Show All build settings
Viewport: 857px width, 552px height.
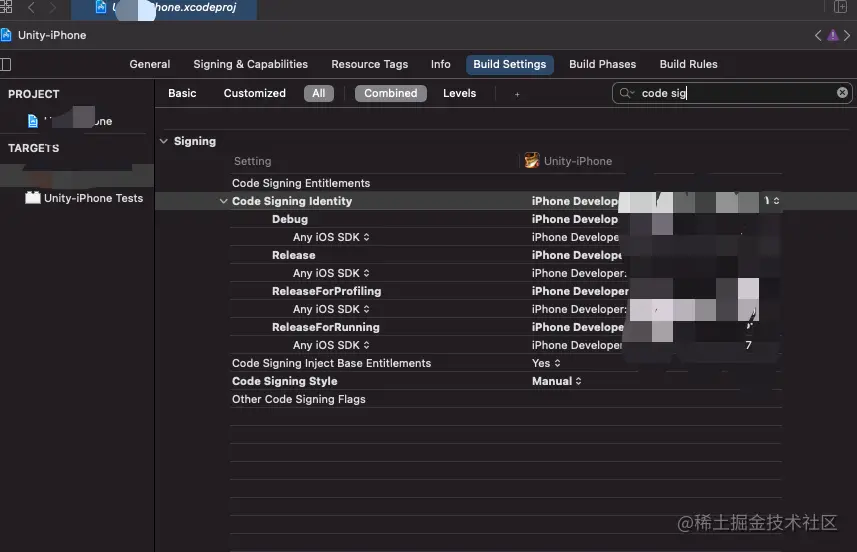coord(319,93)
